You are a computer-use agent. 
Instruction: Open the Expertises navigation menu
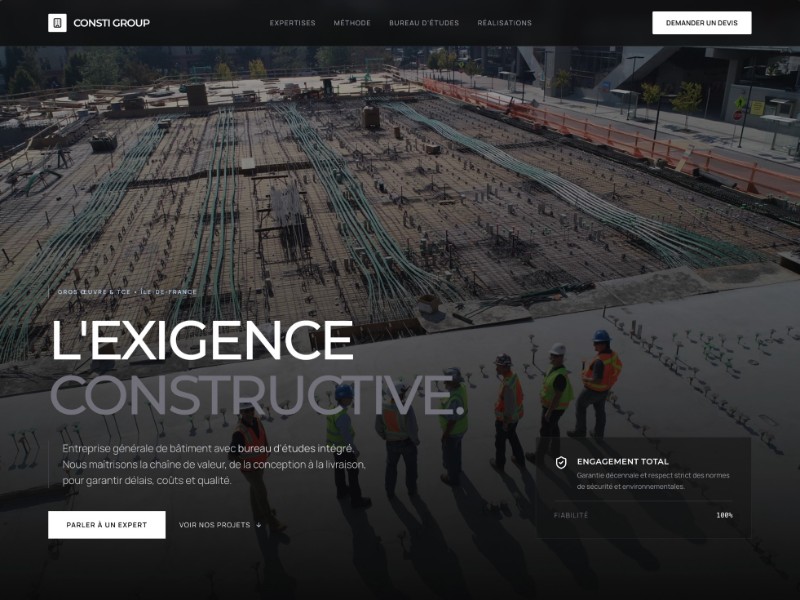[291, 22]
